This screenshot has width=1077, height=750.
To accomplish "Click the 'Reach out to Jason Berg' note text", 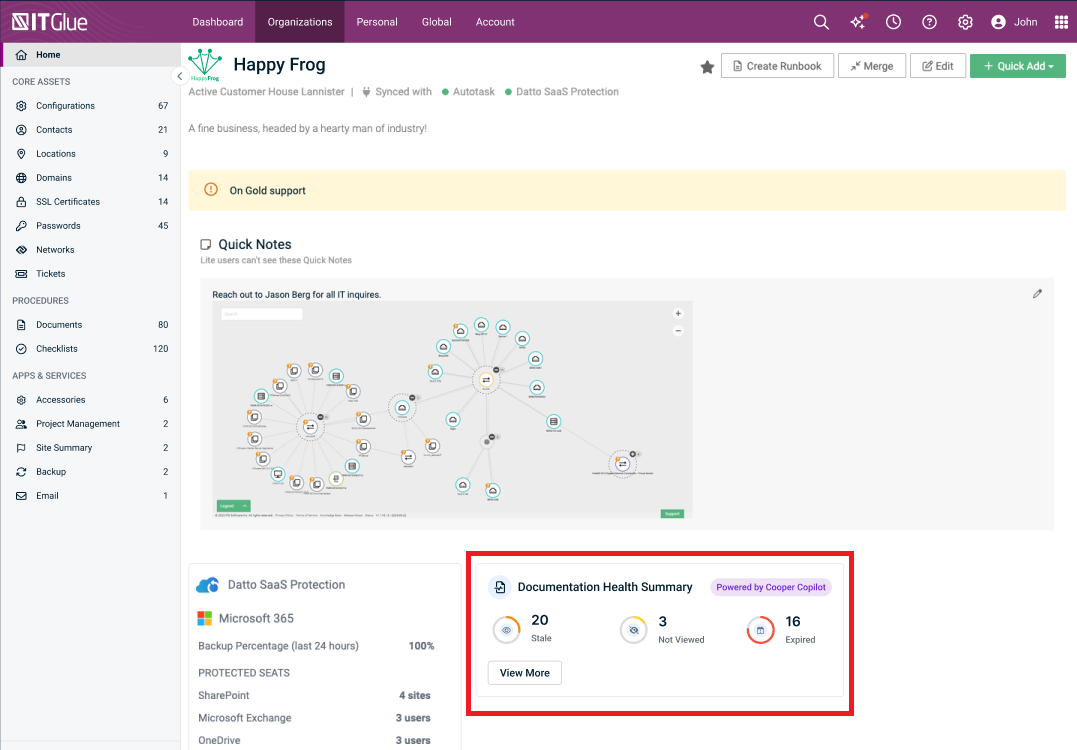I will (x=297, y=295).
